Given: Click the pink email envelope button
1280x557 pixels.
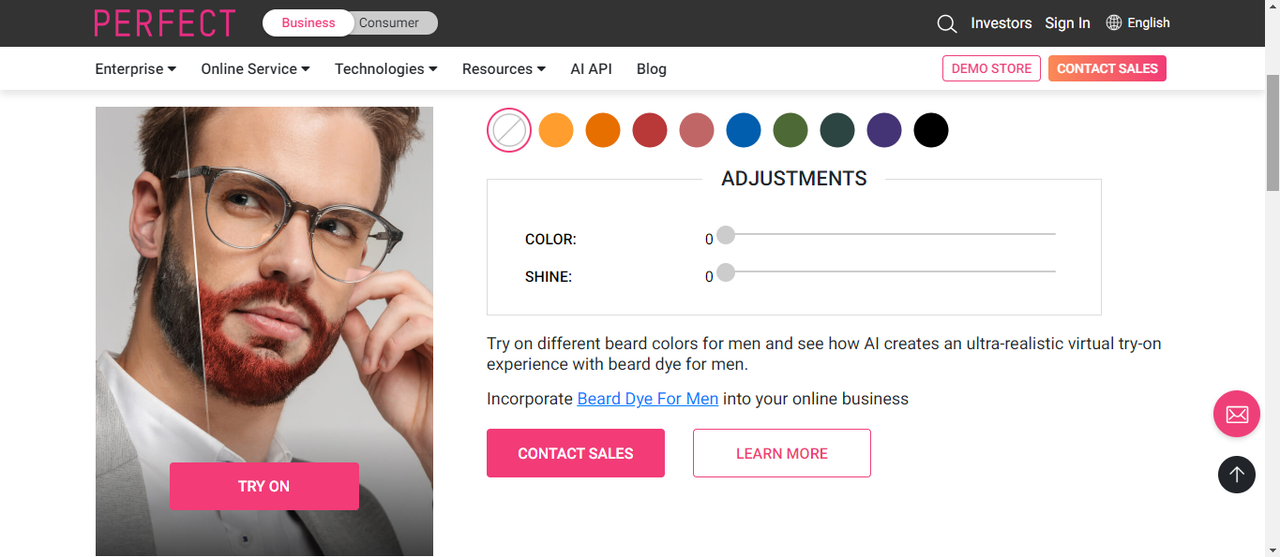Looking at the screenshot, I should [x=1236, y=414].
